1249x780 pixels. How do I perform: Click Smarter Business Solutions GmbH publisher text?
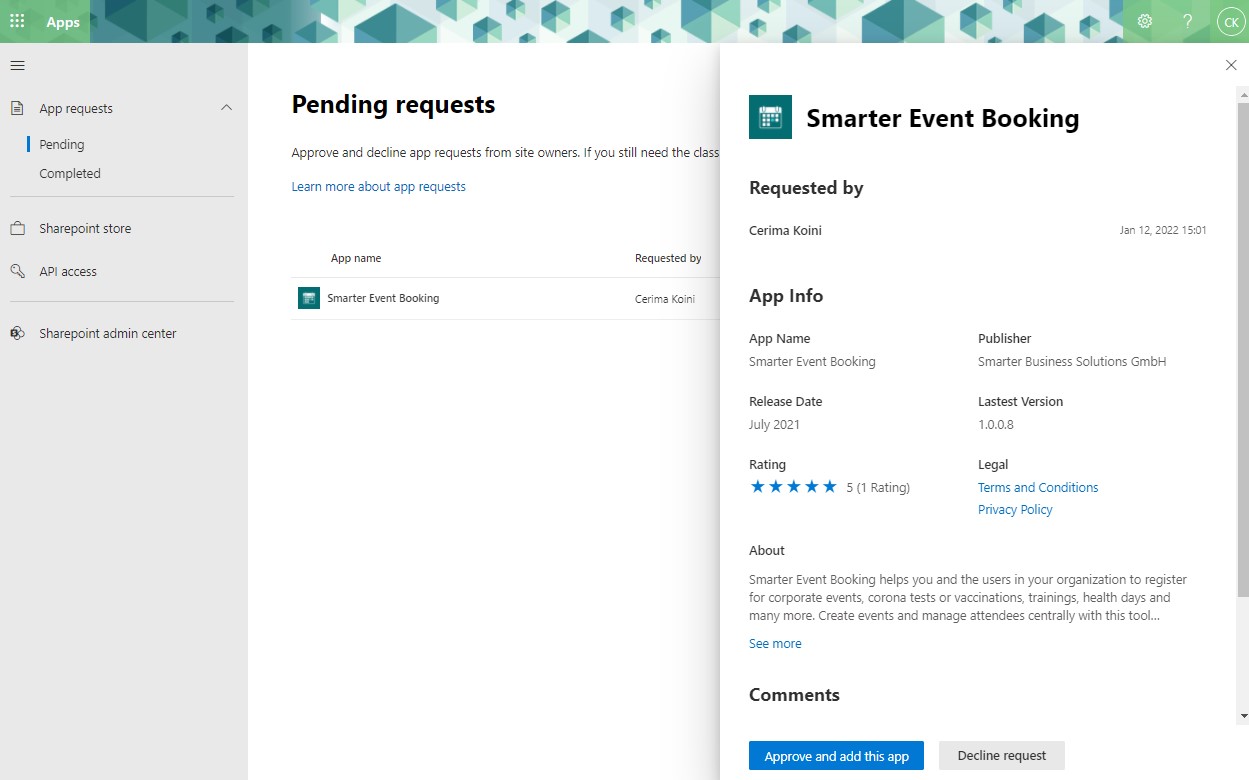1072,361
